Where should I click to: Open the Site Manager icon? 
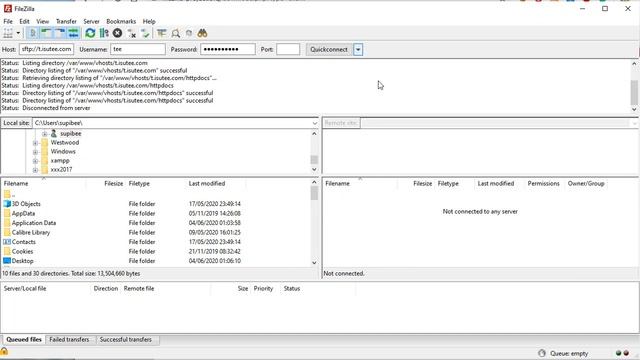(x=8, y=33)
